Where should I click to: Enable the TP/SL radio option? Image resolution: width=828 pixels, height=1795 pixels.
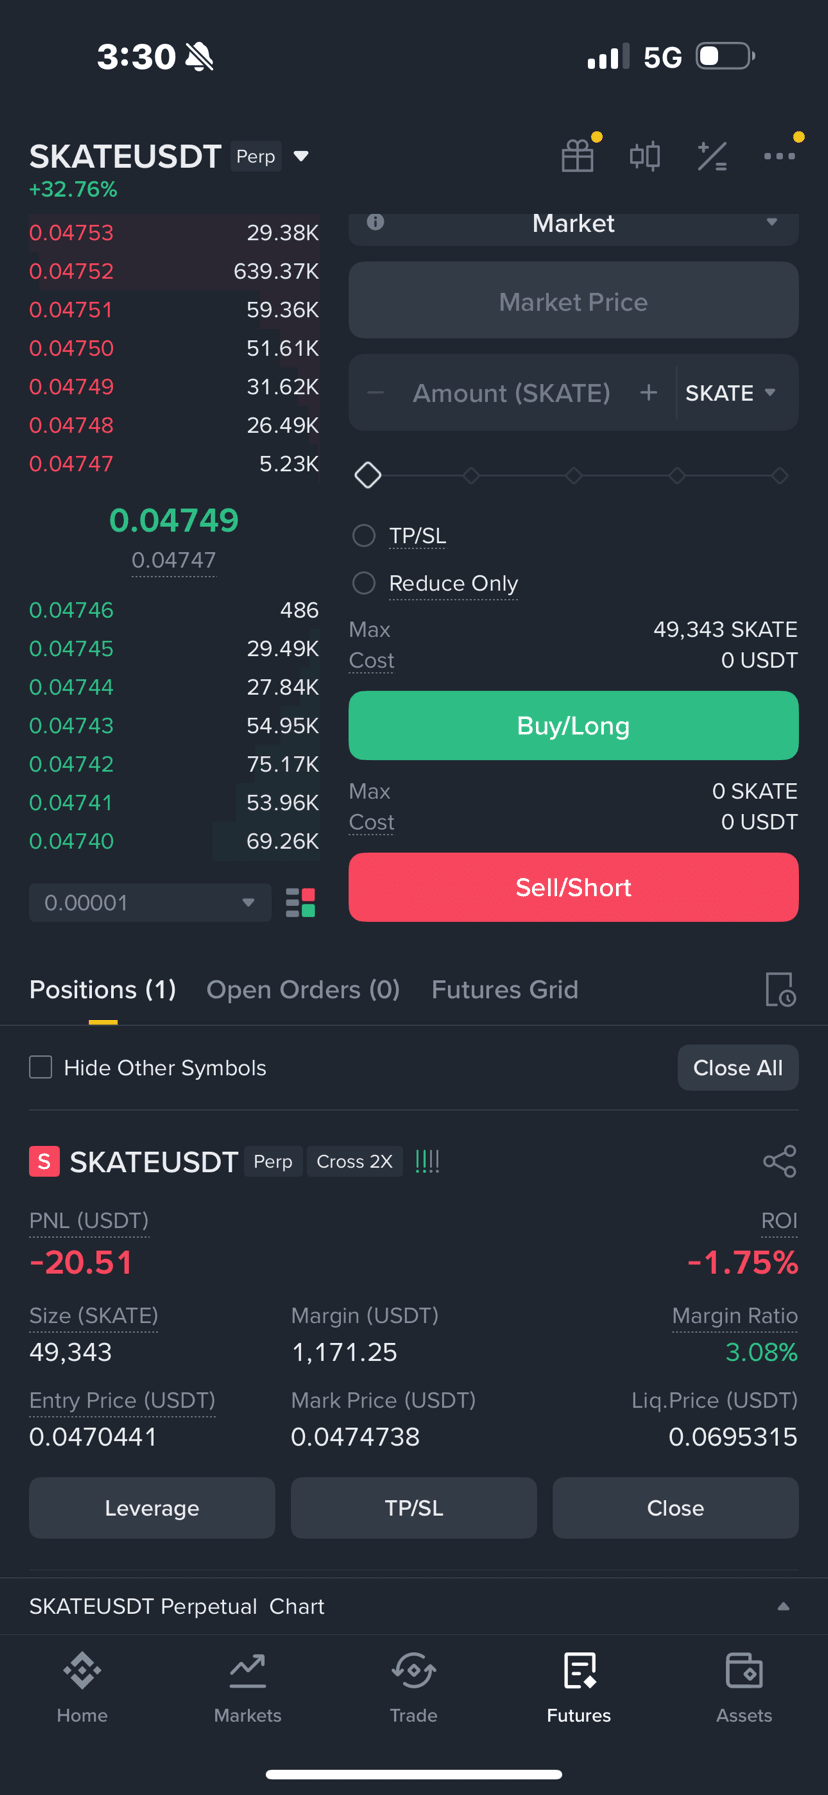(x=364, y=536)
